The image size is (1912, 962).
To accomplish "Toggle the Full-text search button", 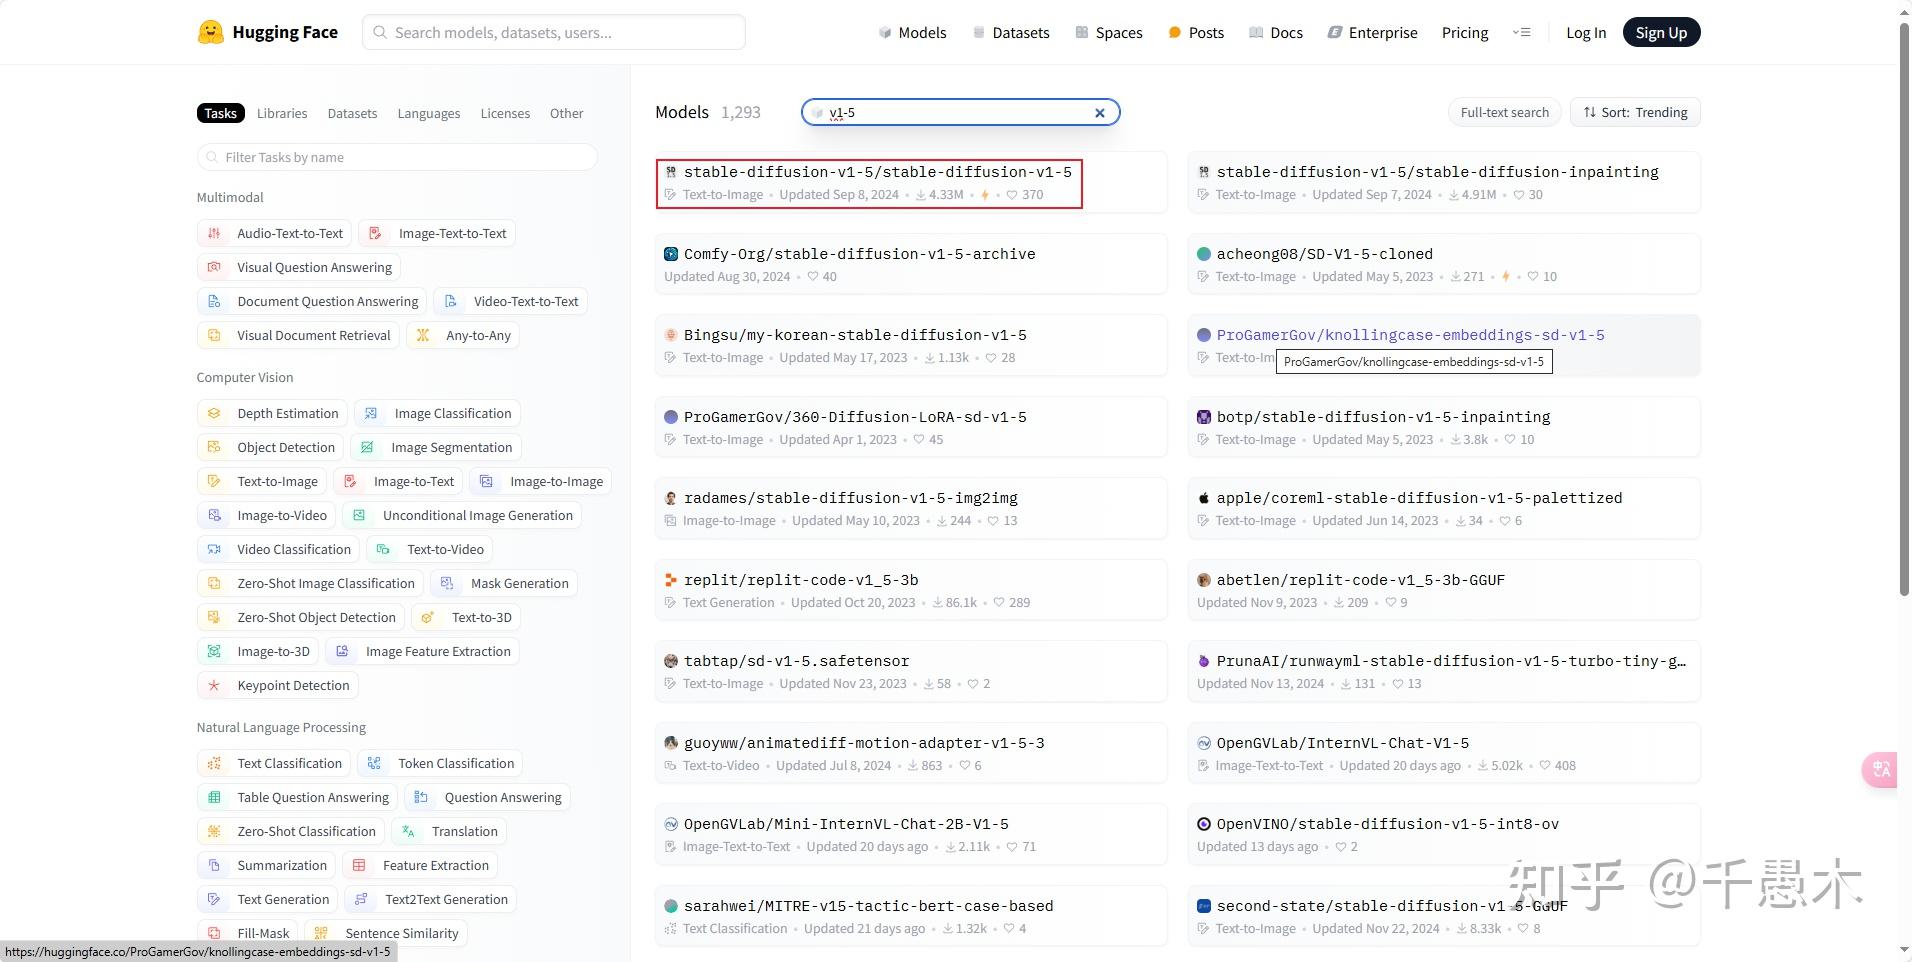I will [1504, 112].
